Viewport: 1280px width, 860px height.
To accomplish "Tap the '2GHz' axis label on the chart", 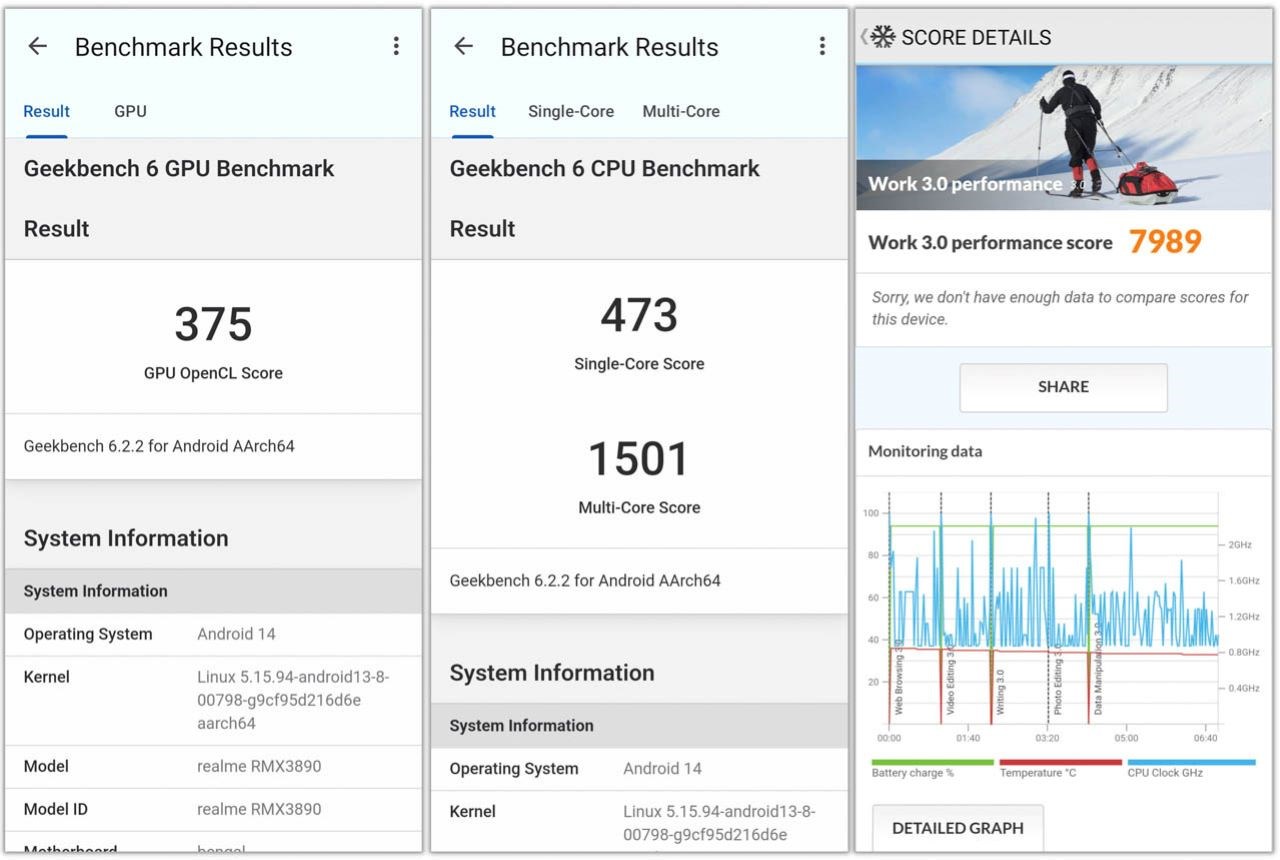I will coord(1240,545).
